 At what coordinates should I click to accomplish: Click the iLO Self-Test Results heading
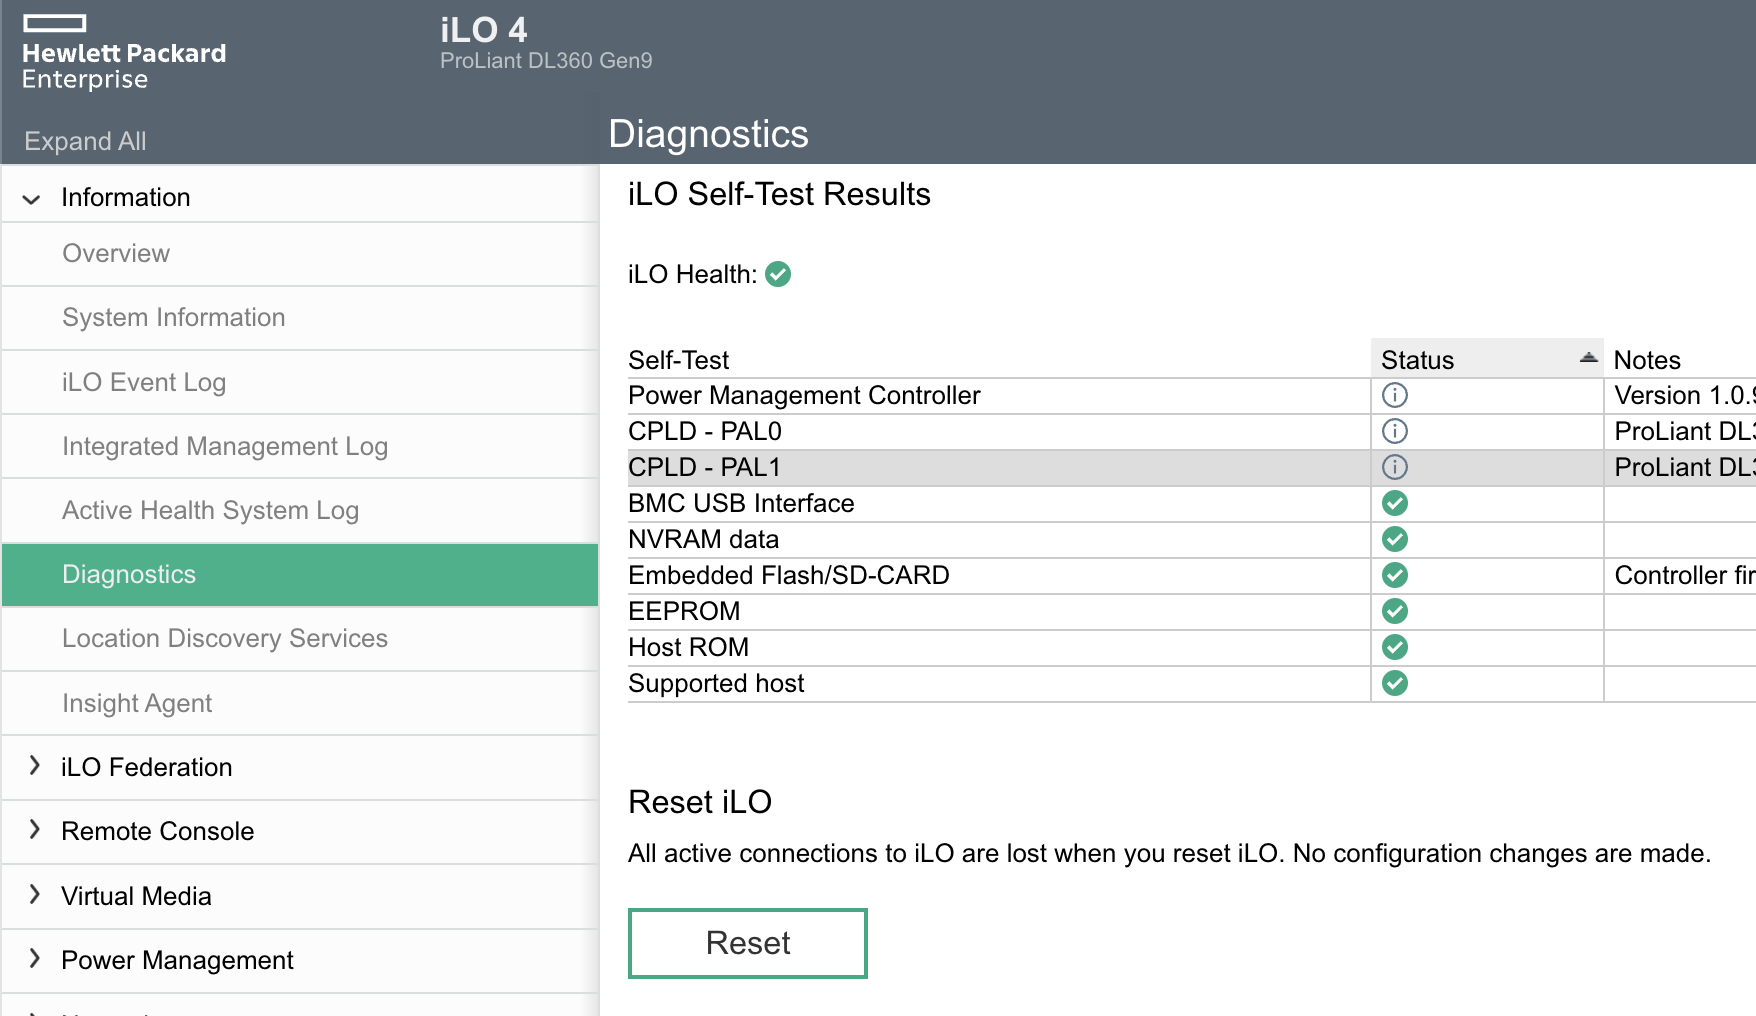coord(779,194)
